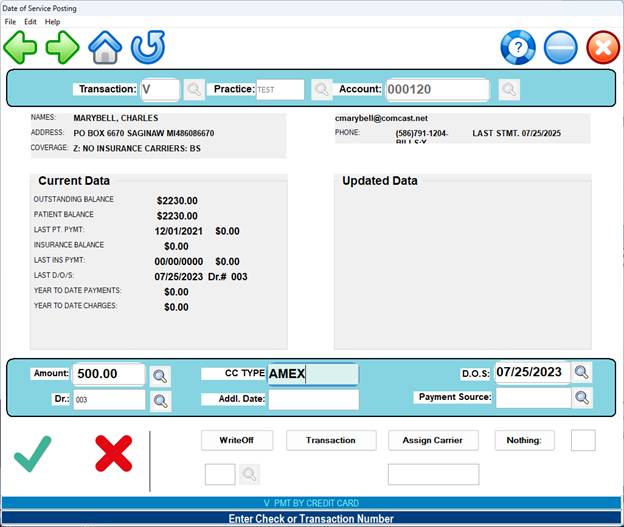
Task: Toggle the checkbox next to Nothing
Action: tap(583, 440)
